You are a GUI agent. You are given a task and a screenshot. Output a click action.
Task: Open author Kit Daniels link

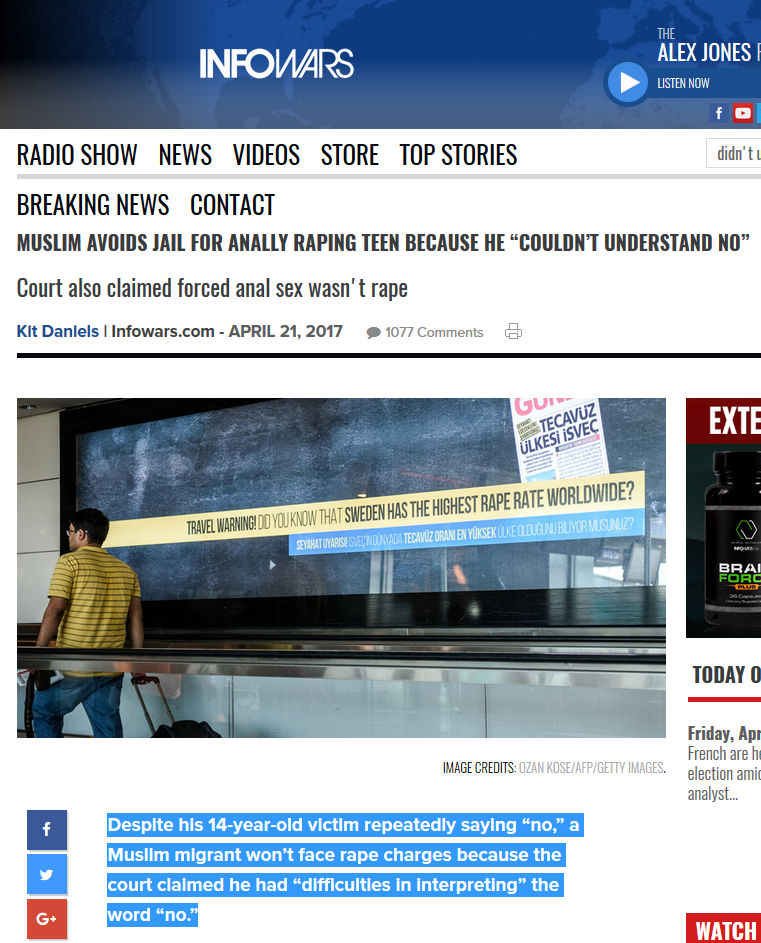click(x=58, y=331)
